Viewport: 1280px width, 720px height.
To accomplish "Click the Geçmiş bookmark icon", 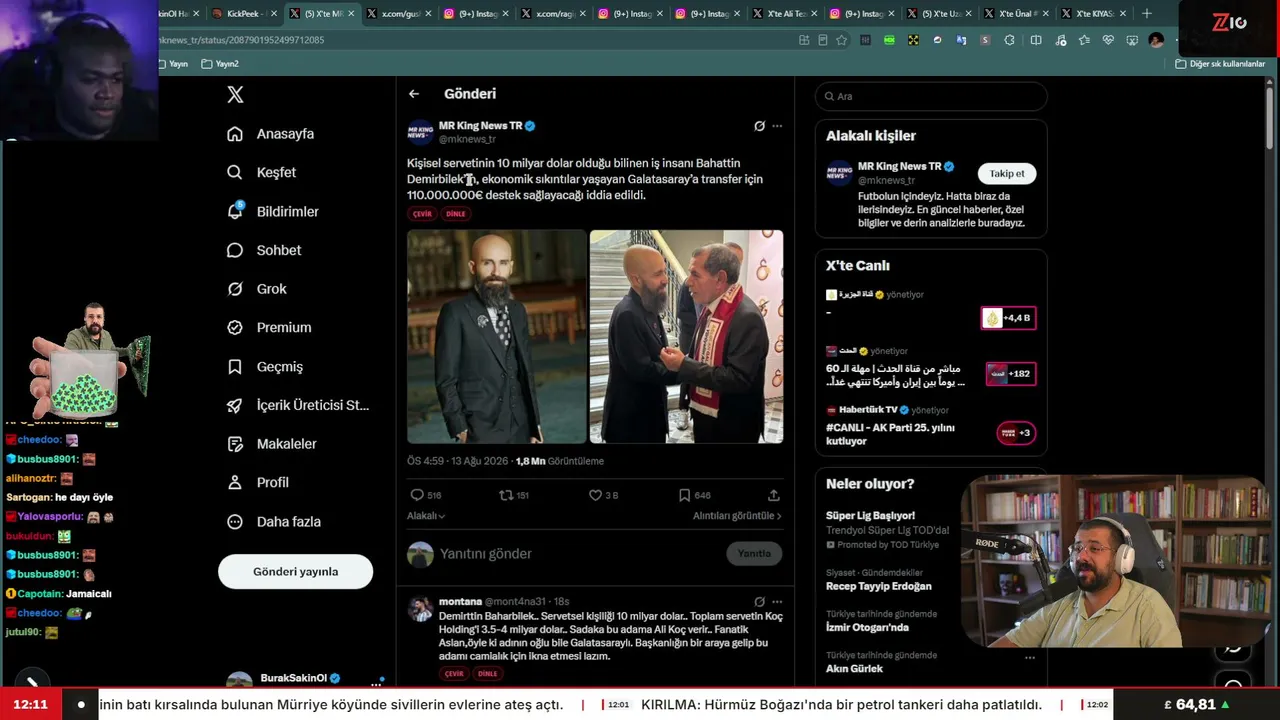I will click(235, 367).
